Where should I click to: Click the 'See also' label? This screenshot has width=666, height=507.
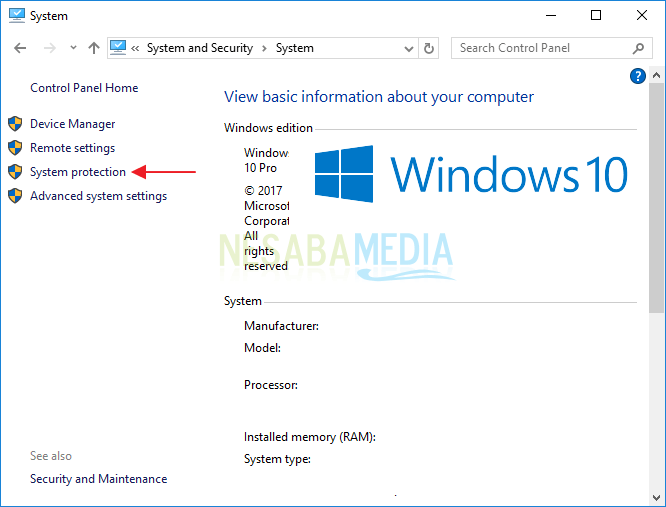(51, 456)
